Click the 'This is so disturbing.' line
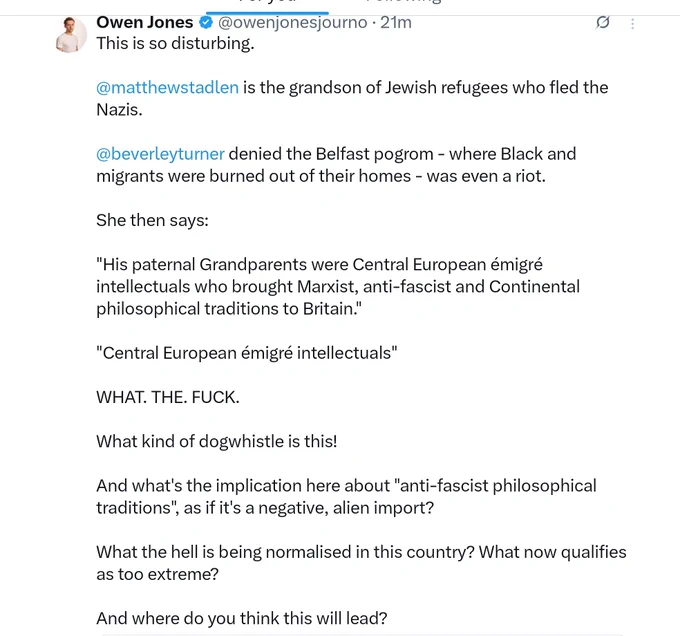 point(175,43)
